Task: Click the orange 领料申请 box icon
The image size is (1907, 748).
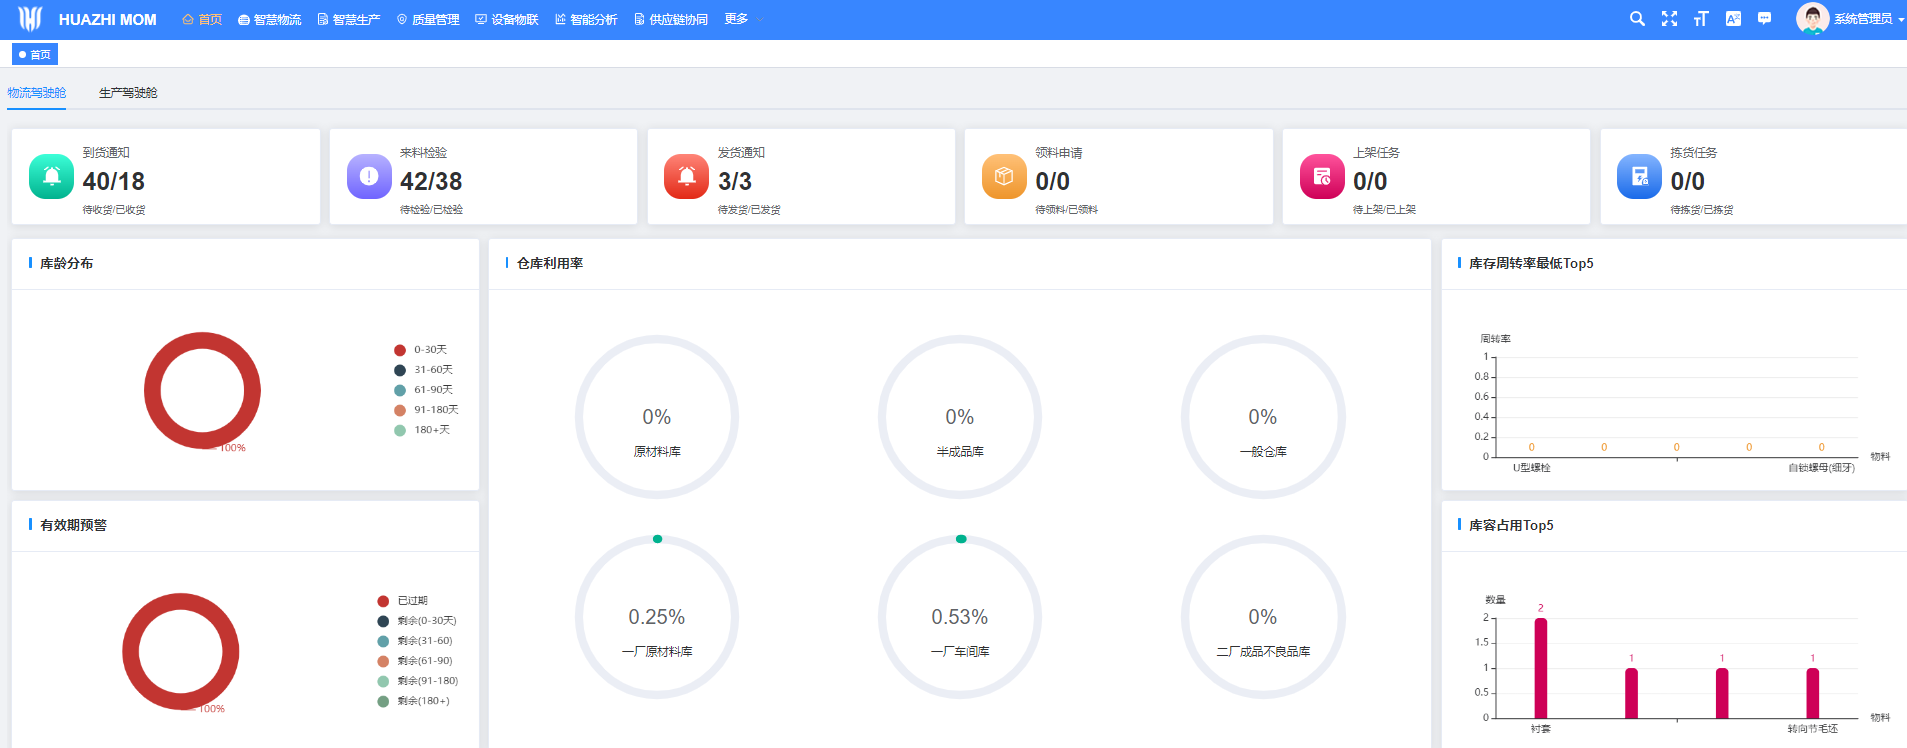Action: [x=1004, y=177]
